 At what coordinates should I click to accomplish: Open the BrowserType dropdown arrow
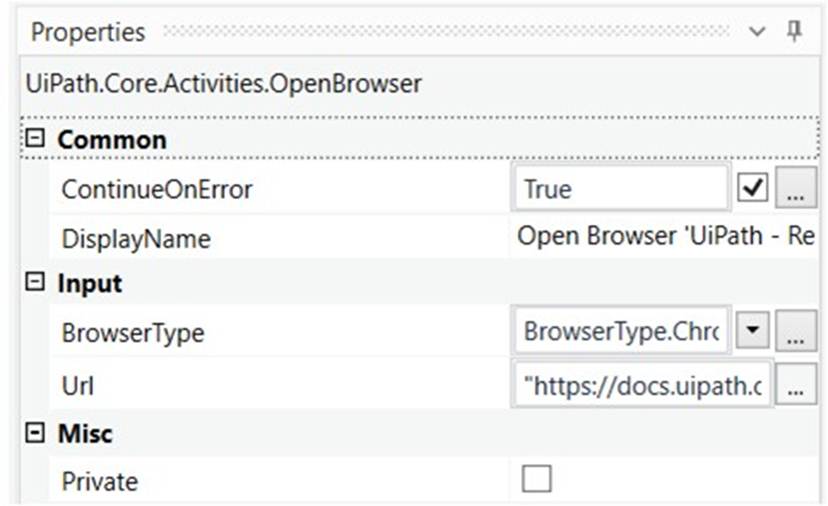coord(752,331)
